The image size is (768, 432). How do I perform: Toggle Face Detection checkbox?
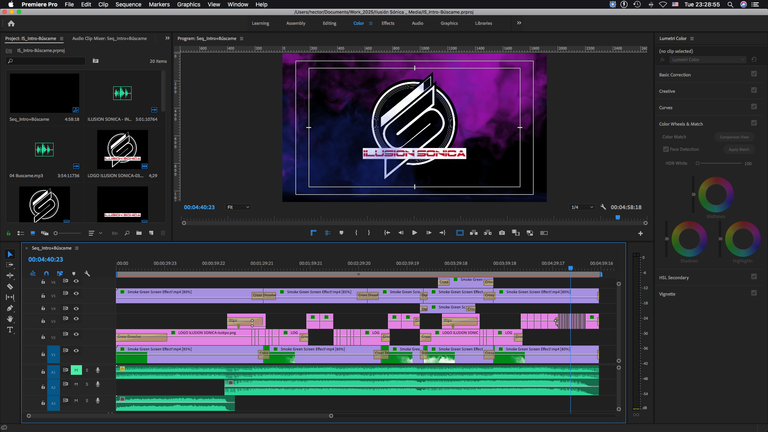(x=666, y=149)
